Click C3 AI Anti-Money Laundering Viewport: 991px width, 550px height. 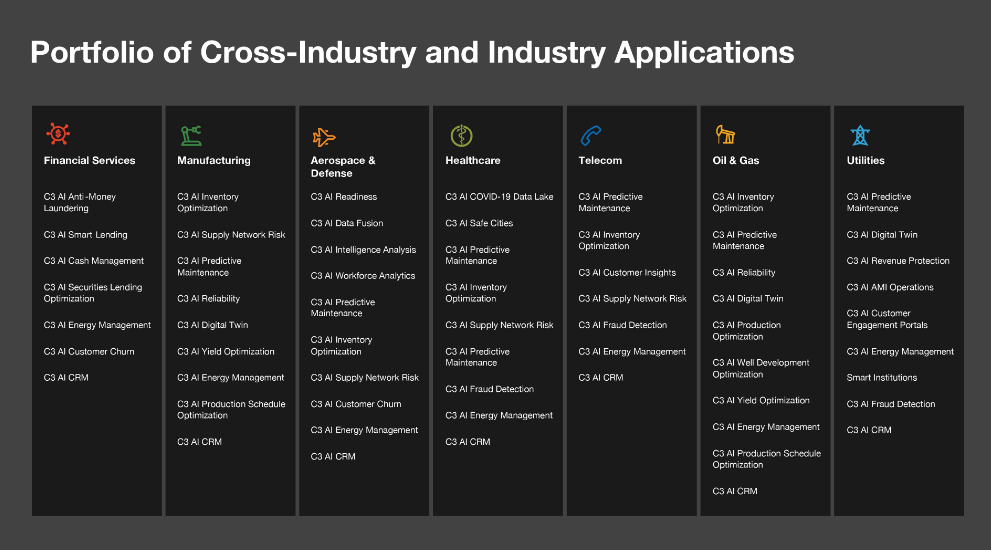click(x=80, y=202)
